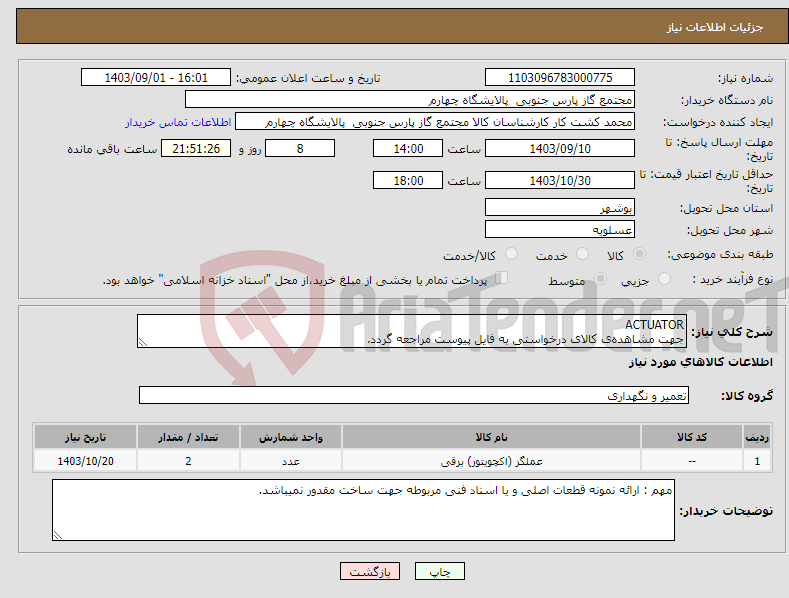
Task: Open اطلاعات تماس خریدار contact link
Action: tap(178, 122)
